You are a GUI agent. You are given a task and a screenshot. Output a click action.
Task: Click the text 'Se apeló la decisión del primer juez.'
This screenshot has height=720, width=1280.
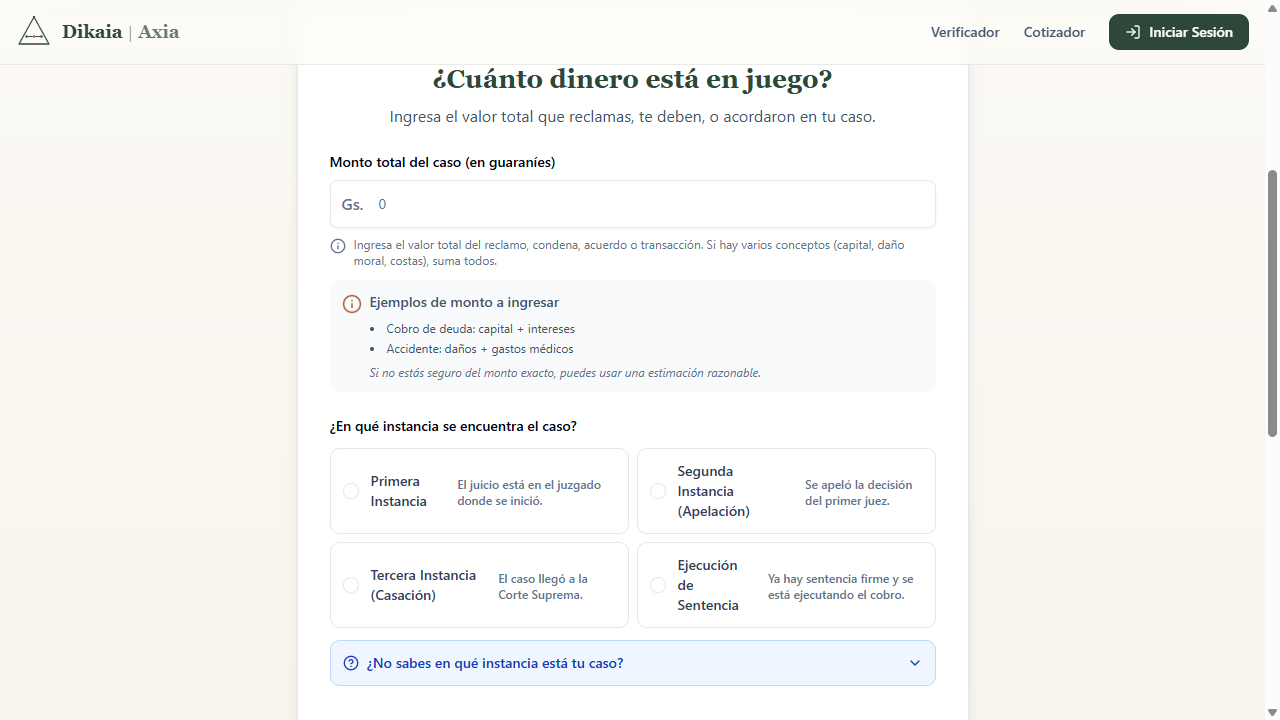tap(859, 492)
